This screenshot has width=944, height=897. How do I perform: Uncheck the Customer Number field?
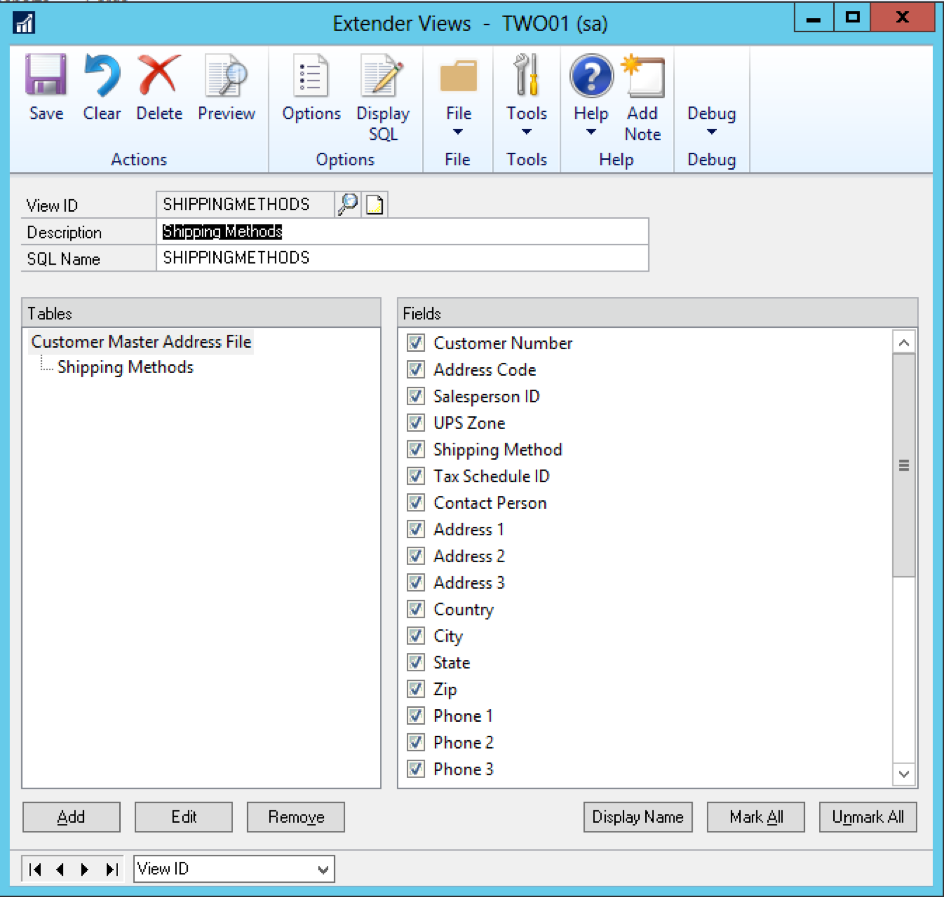(415, 343)
